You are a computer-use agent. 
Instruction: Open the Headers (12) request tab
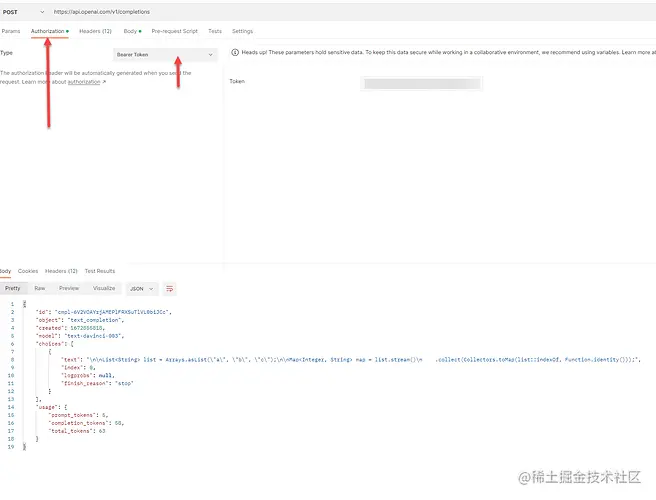[x=95, y=31]
